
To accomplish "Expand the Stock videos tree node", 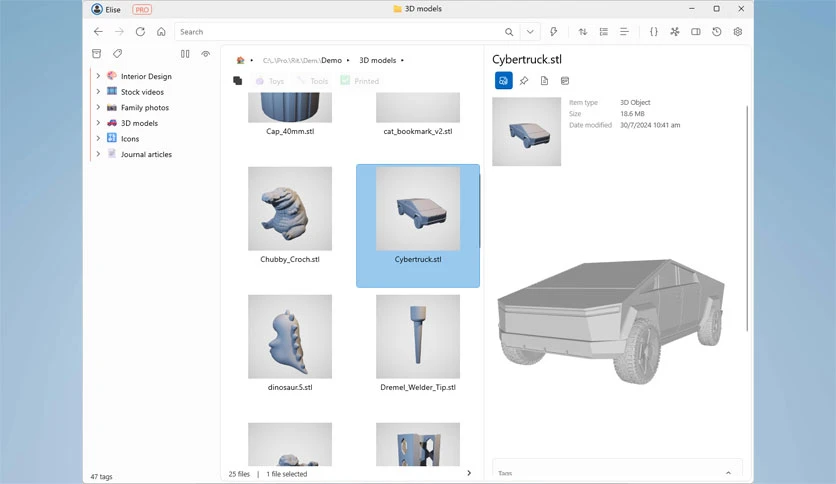I will [x=98, y=92].
